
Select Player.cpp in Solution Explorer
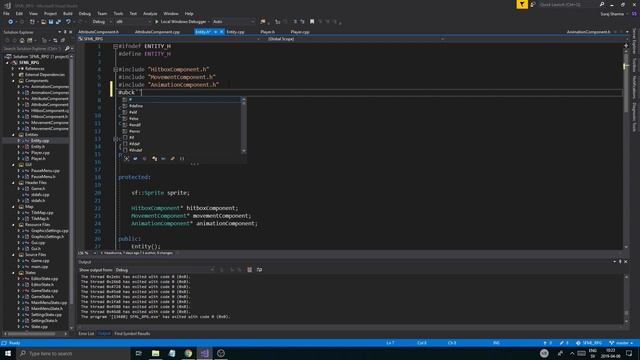point(40,153)
